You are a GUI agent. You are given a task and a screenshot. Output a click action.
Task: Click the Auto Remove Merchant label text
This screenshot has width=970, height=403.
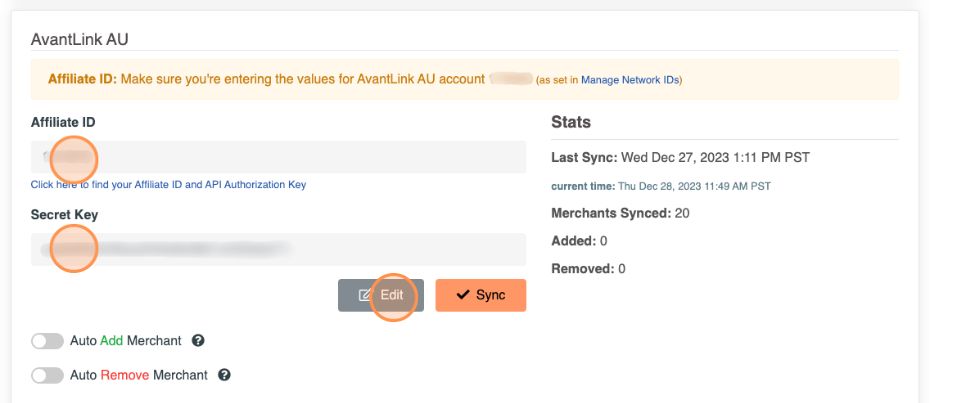click(139, 375)
